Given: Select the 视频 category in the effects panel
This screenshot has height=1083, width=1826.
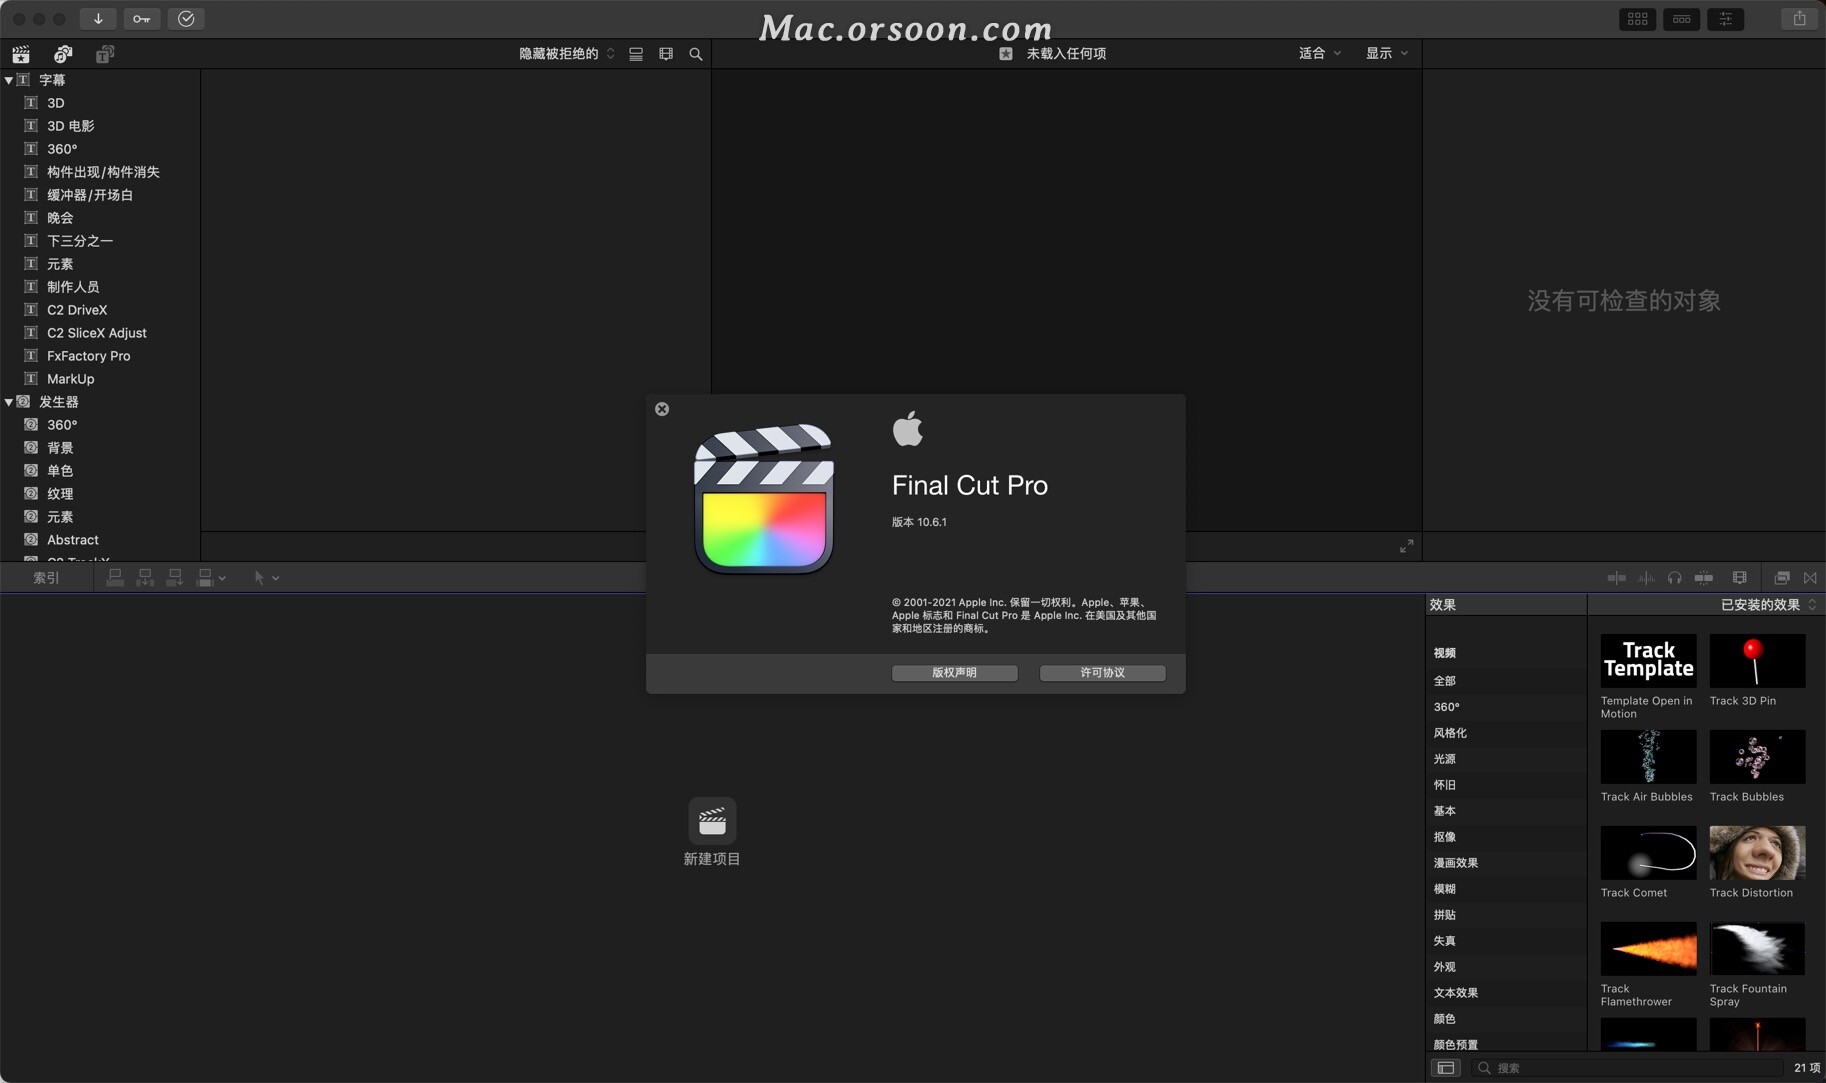Looking at the screenshot, I should click(x=1444, y=652).
